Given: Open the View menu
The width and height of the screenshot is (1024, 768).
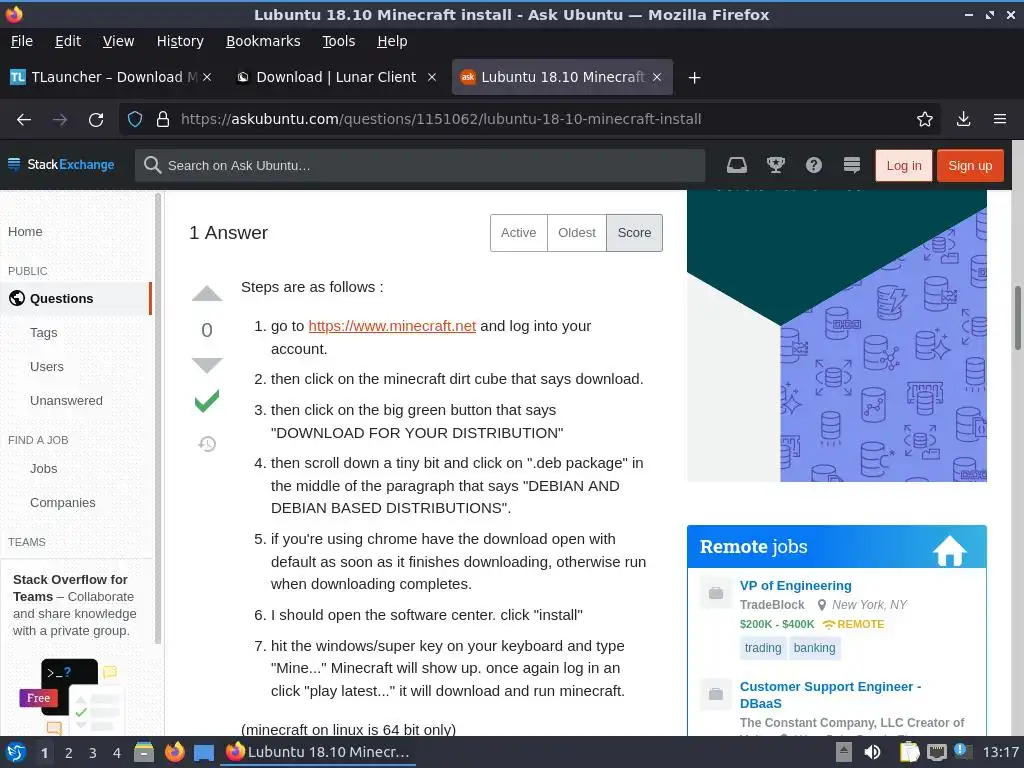Looking at the screenshot, I should pos(118,41).
